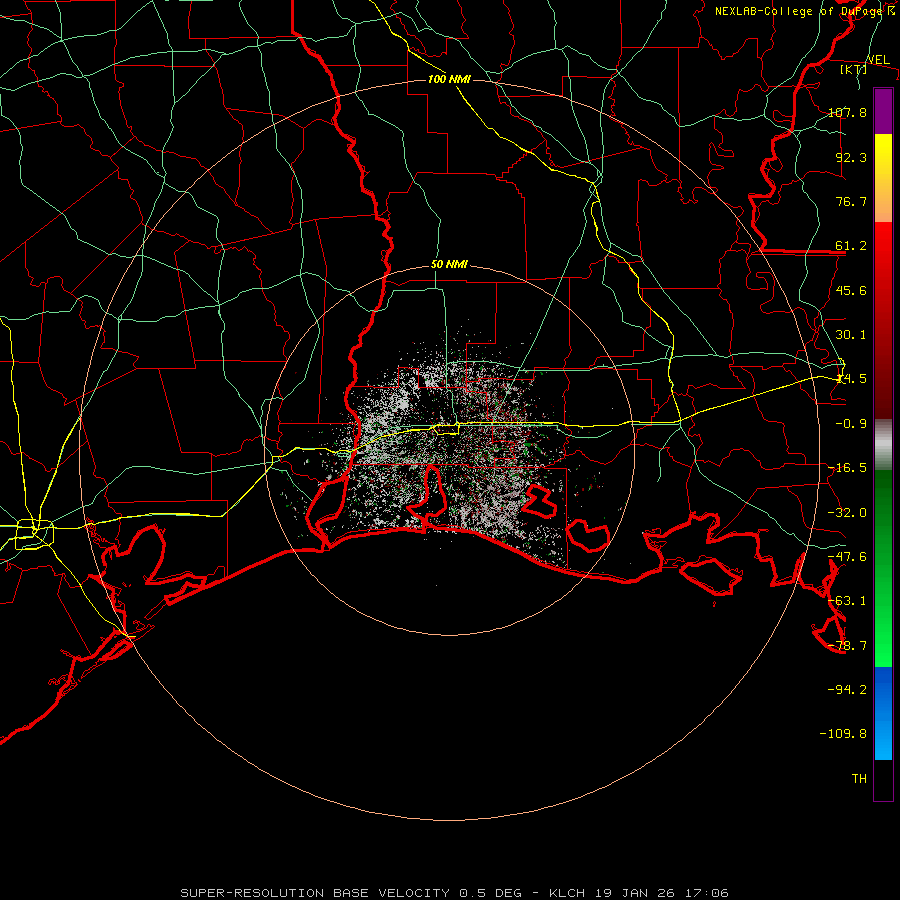Pick the bright red segment of the color bar
Screen dimensions: 900x900
coord(883,241)
